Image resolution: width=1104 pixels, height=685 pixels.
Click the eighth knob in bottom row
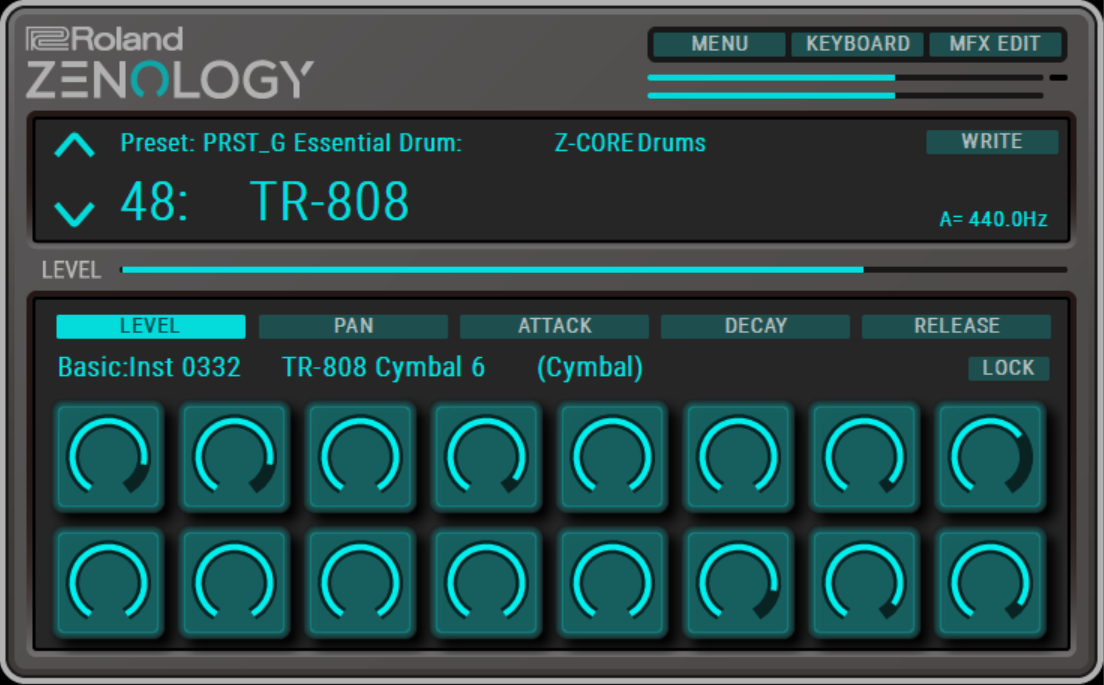click(991, 582)
